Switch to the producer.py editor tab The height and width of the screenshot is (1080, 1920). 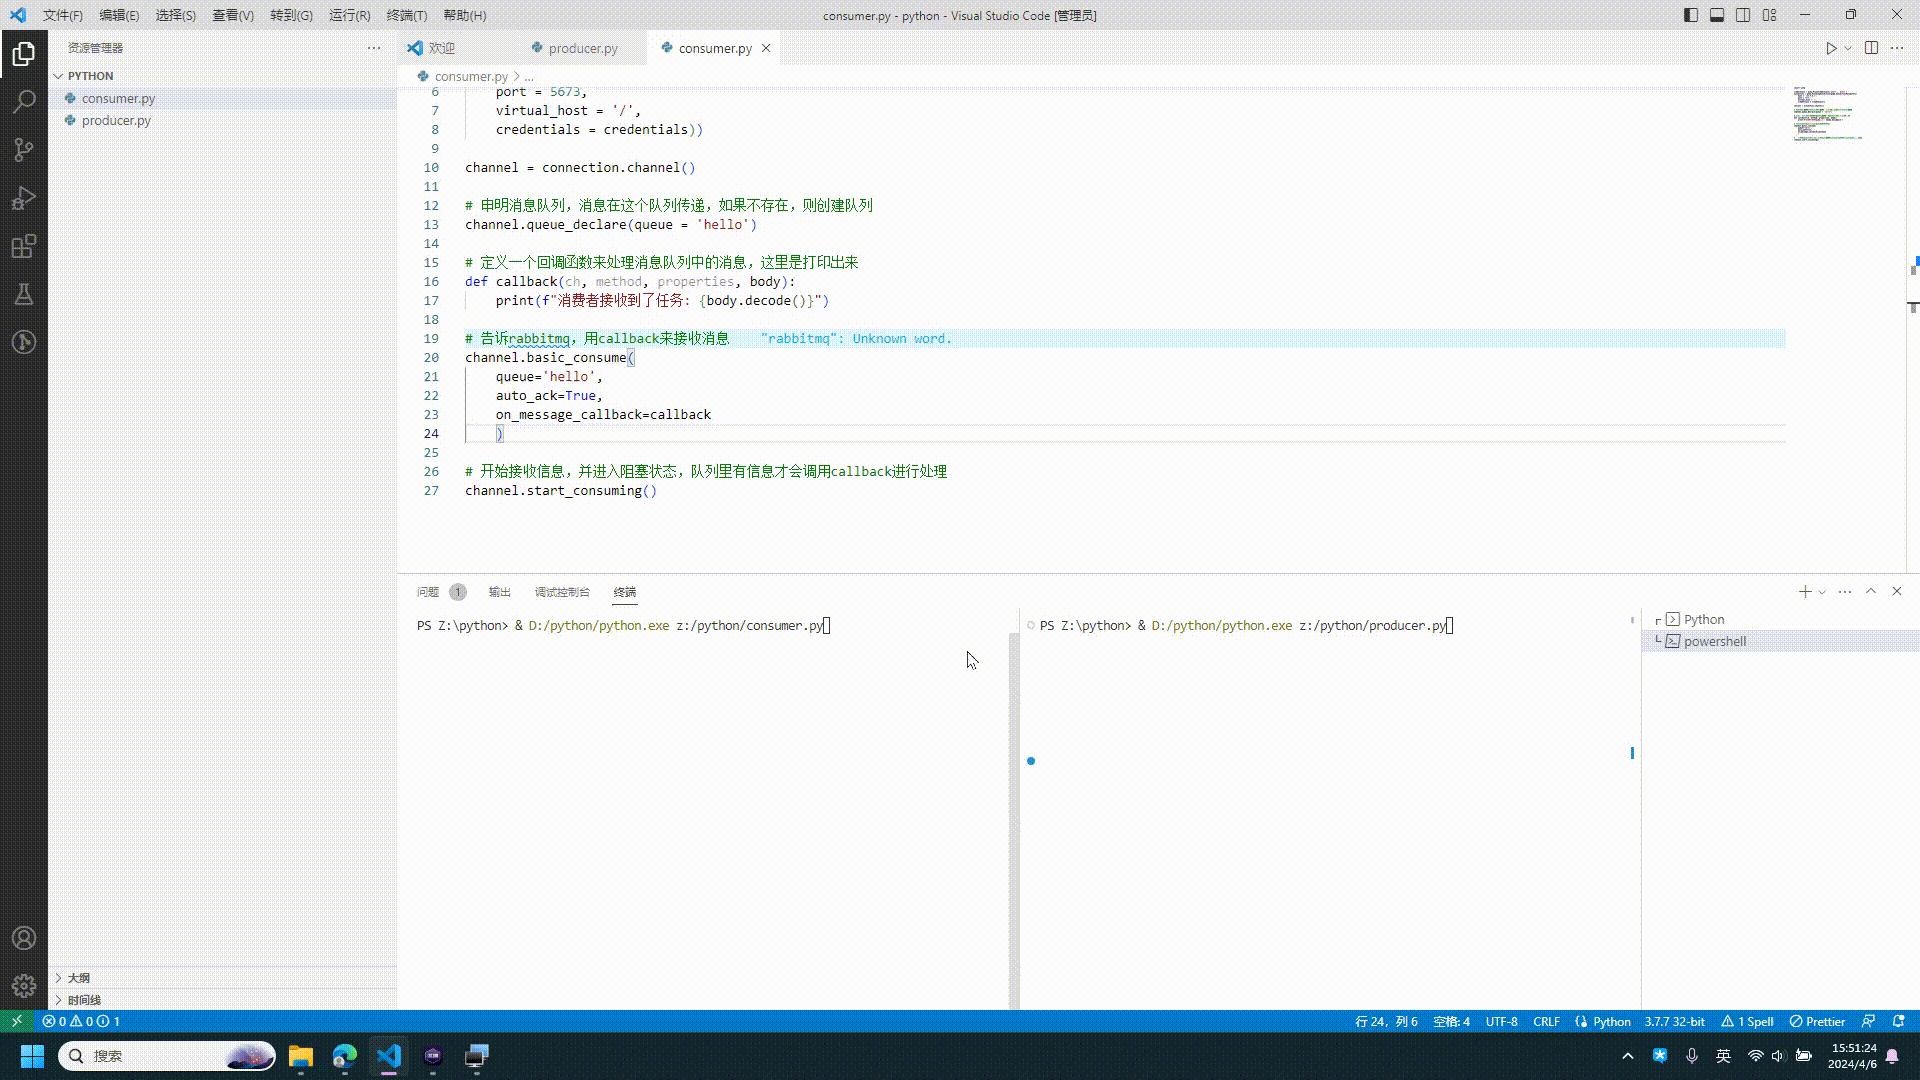pos(585,47)
